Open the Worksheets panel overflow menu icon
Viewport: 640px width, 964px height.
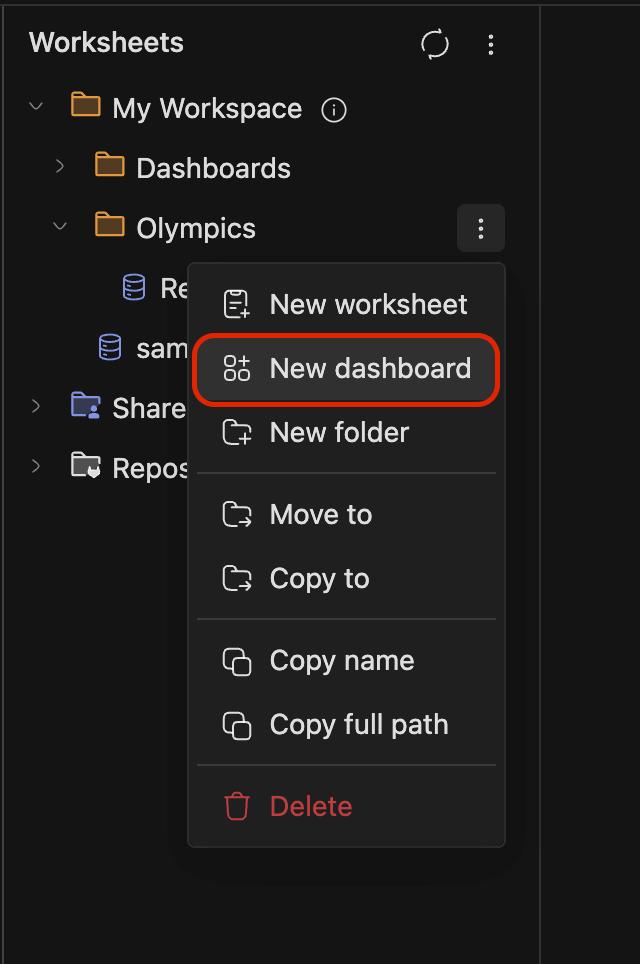click(x=491, y=44)
